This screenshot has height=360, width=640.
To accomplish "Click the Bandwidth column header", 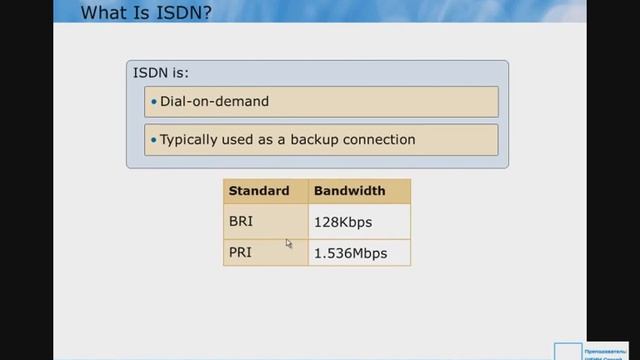I will [x=360, y=191].
